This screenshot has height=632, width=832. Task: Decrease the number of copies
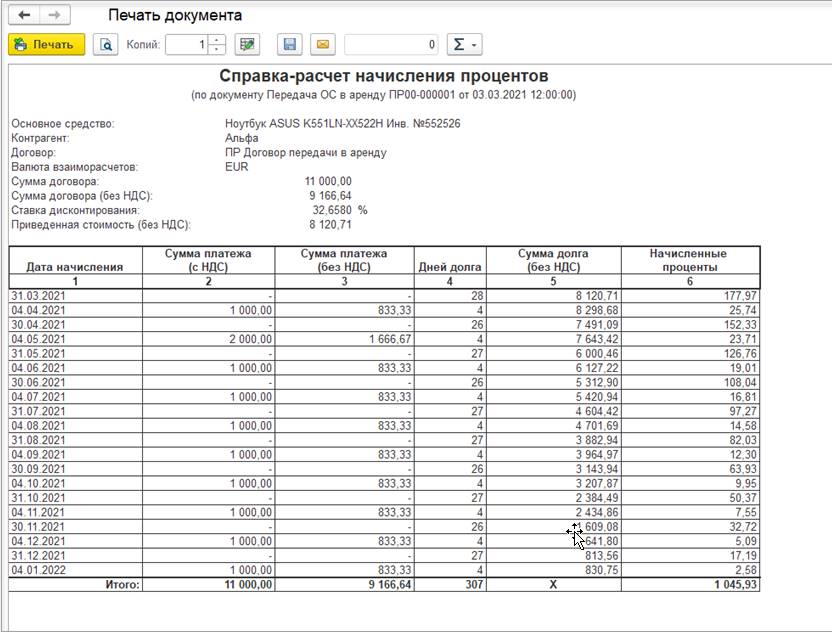coord(216,49)
